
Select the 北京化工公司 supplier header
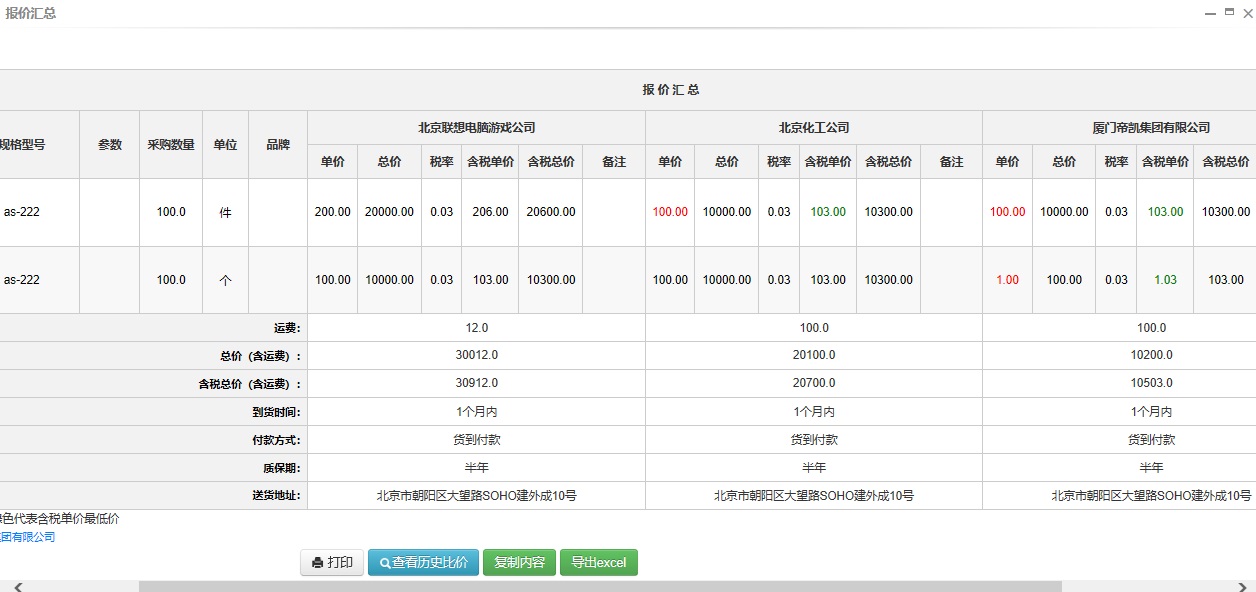(x=814, y=128)
